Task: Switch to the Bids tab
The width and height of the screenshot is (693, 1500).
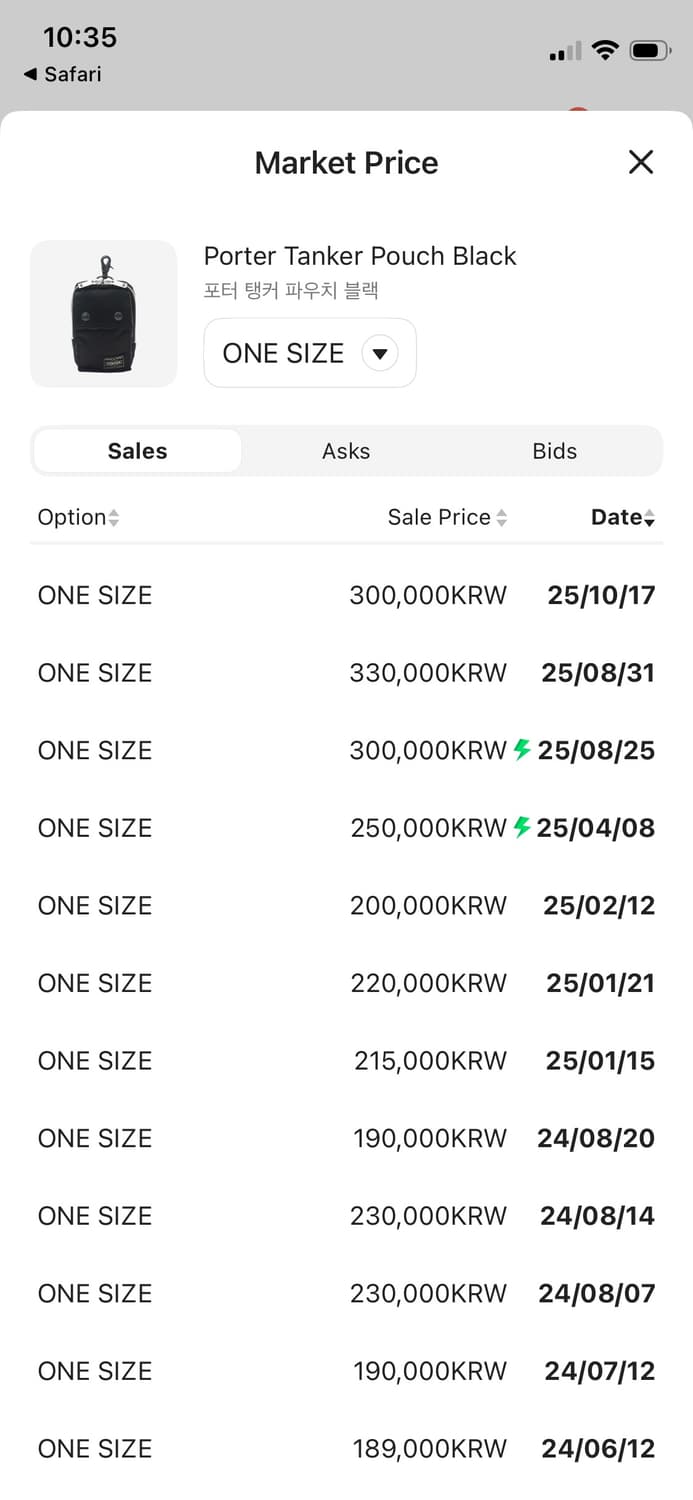Action: pyautogui.click(x=554, y=451)
